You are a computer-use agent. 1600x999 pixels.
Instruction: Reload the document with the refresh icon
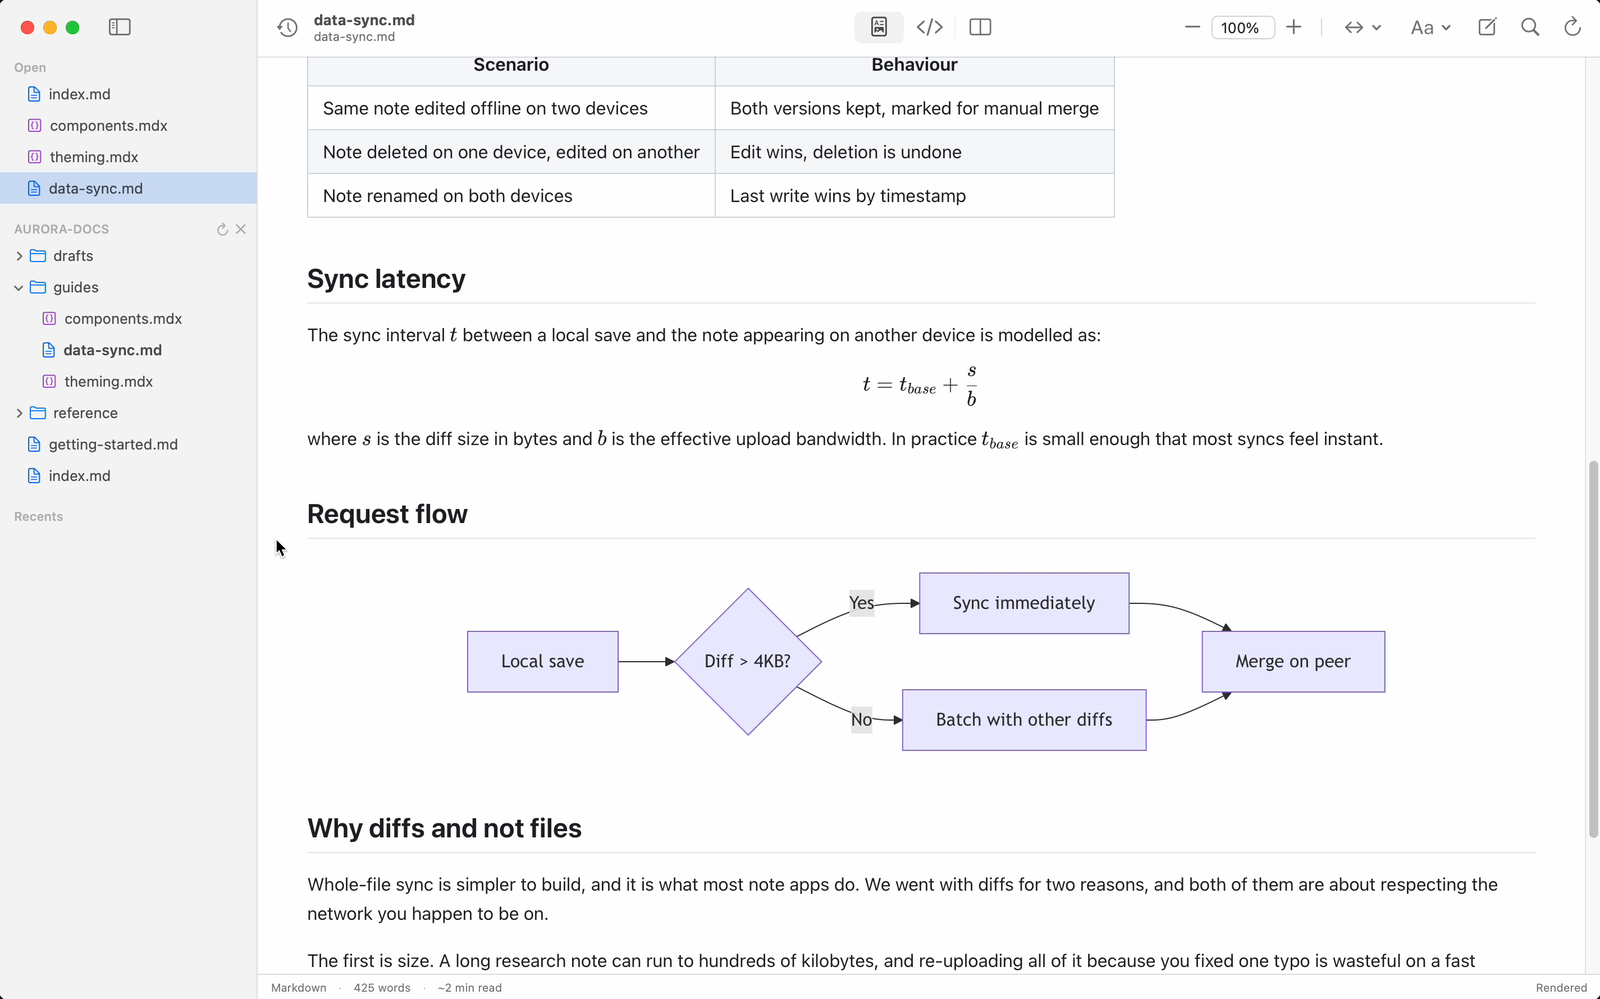point(1572,27)
